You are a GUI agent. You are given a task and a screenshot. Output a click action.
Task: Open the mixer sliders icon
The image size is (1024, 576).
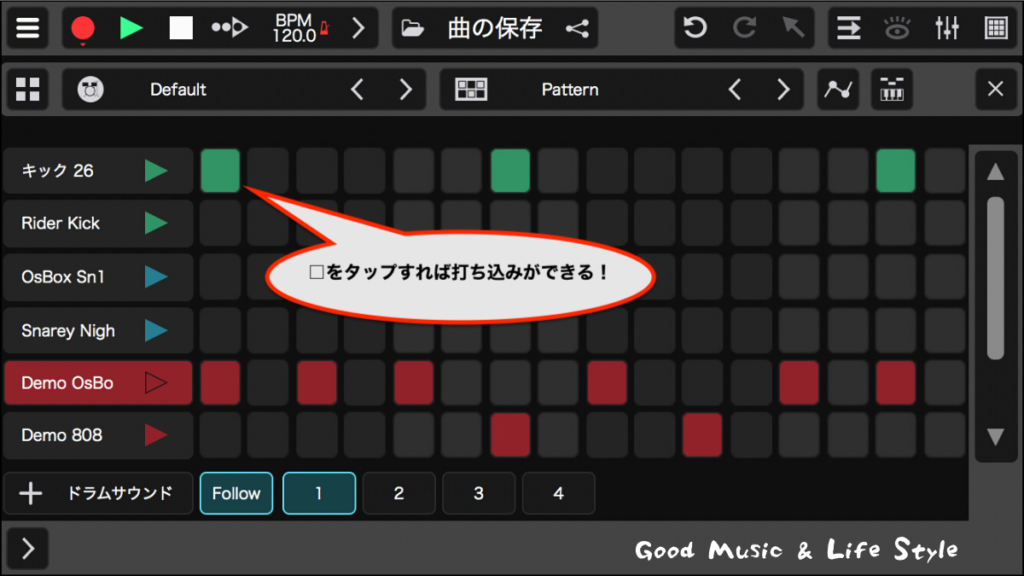coord(946,28)
